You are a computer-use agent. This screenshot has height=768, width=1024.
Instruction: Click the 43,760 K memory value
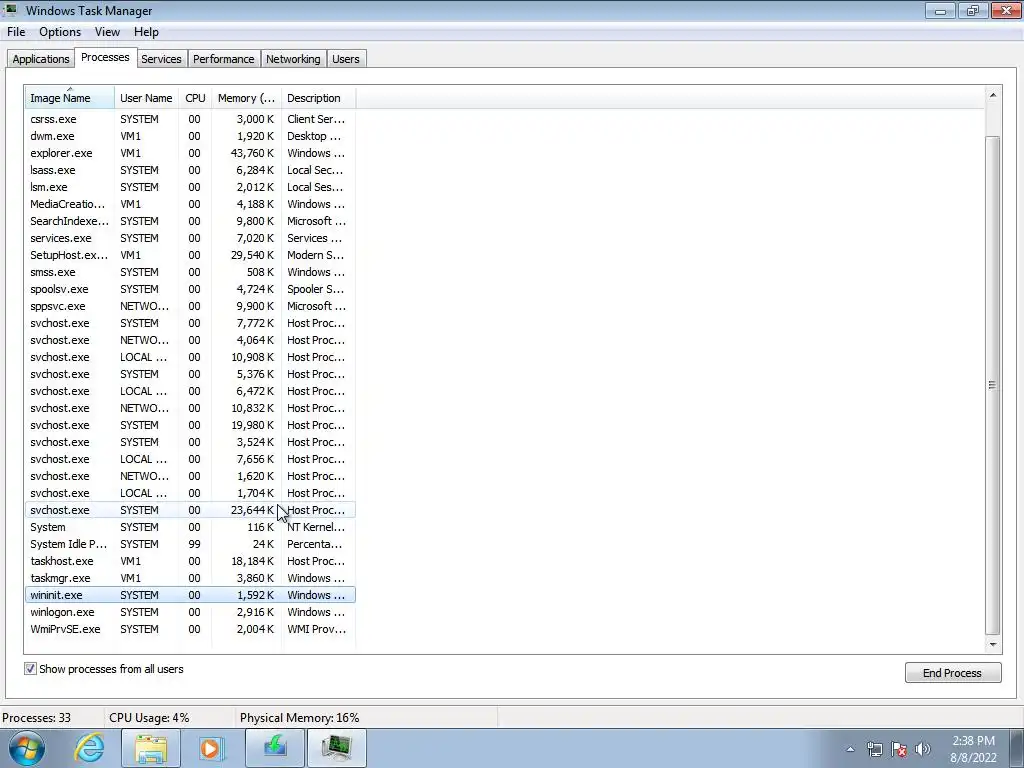point(252,153)
